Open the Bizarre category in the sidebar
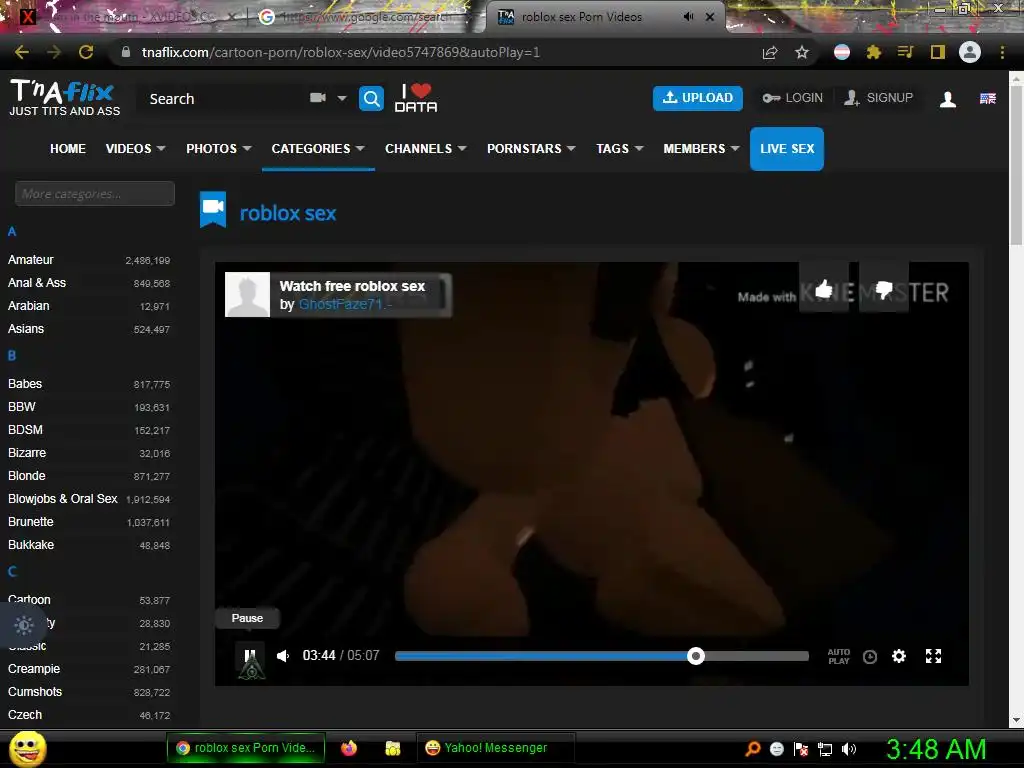Image resolution: width=1024 pixels, height=768 pixels. pos(27,453)
